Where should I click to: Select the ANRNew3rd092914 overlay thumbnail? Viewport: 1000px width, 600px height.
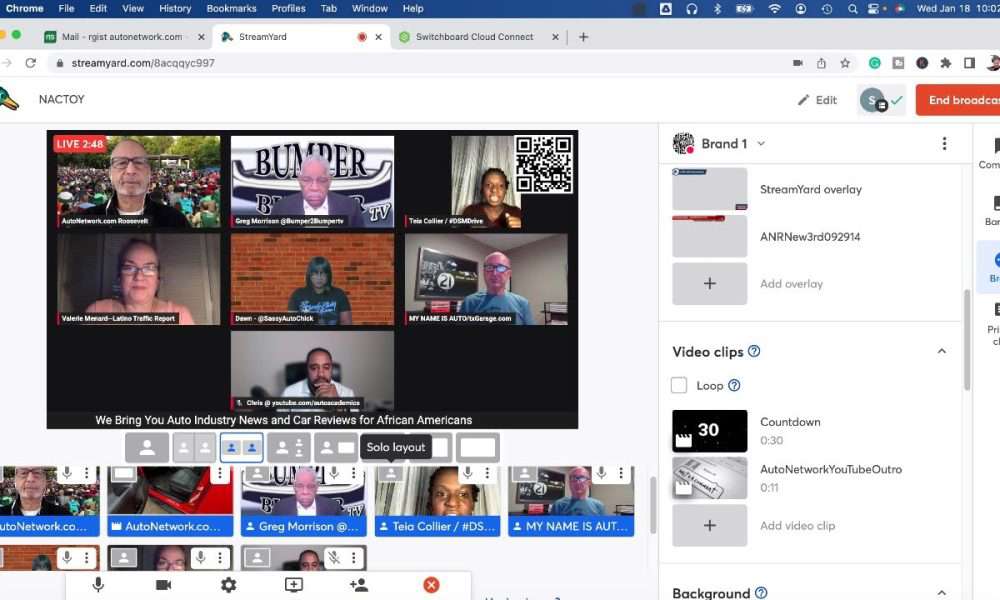pos(709,237)
